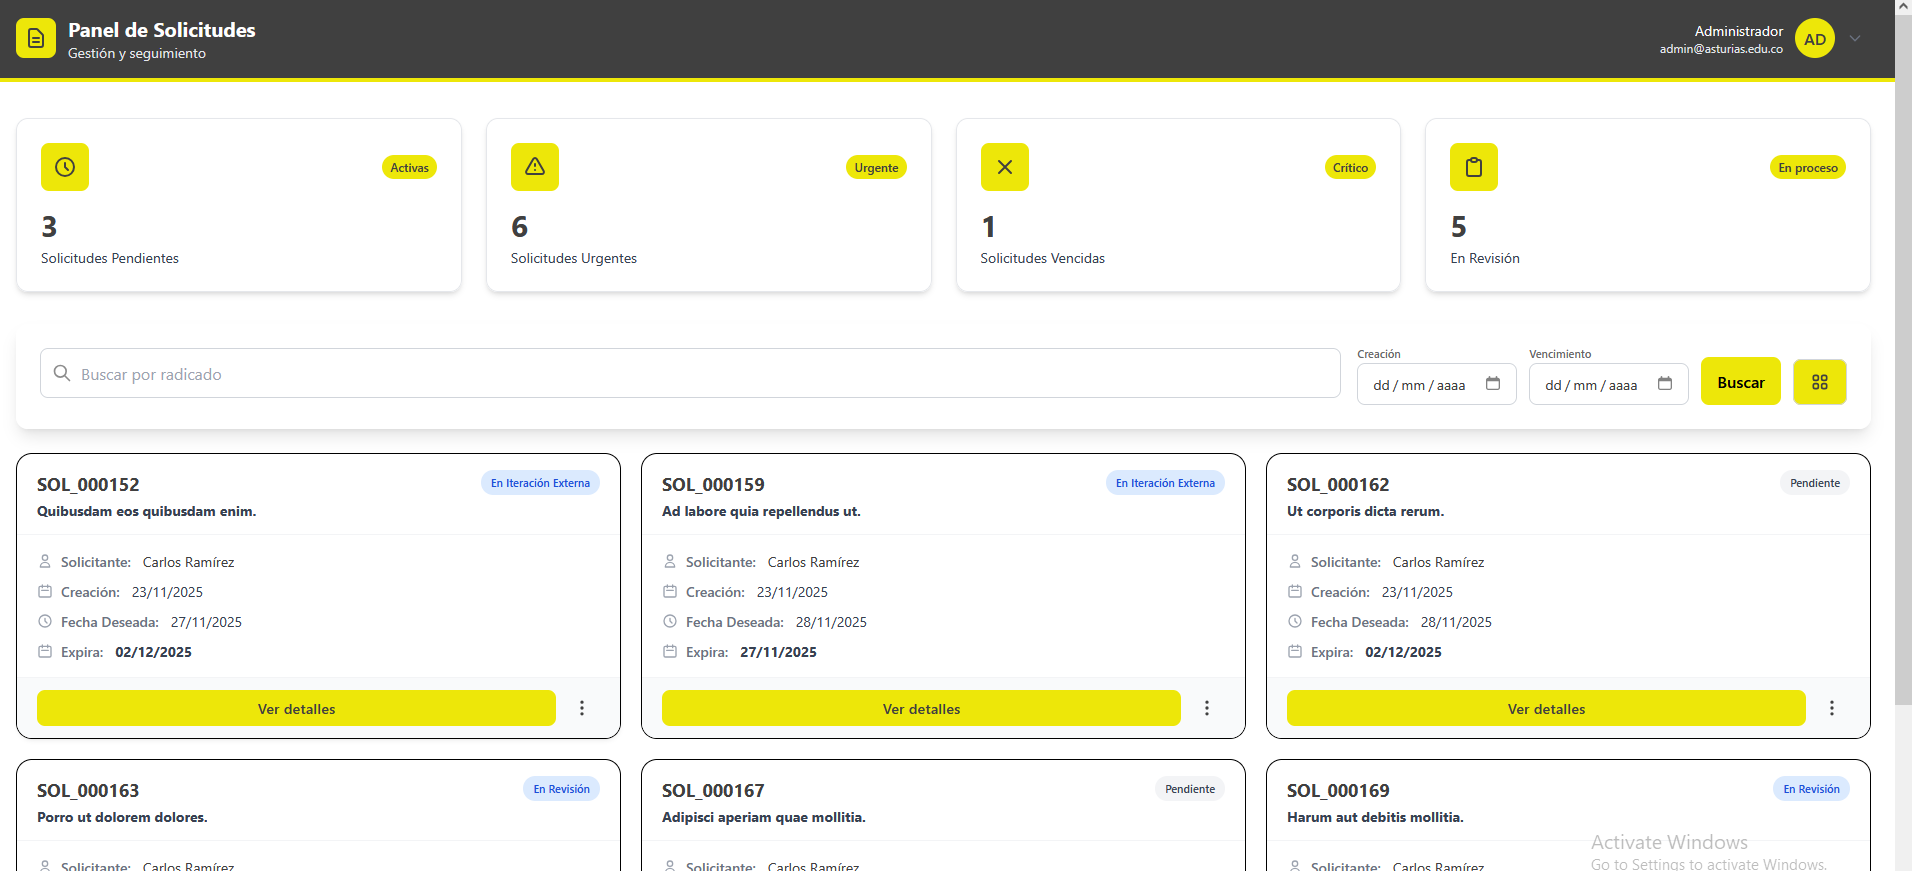Open the Vencimiento date calendar picker
This screenshot has height=871, width=1912.
(x=1665, y=384)
